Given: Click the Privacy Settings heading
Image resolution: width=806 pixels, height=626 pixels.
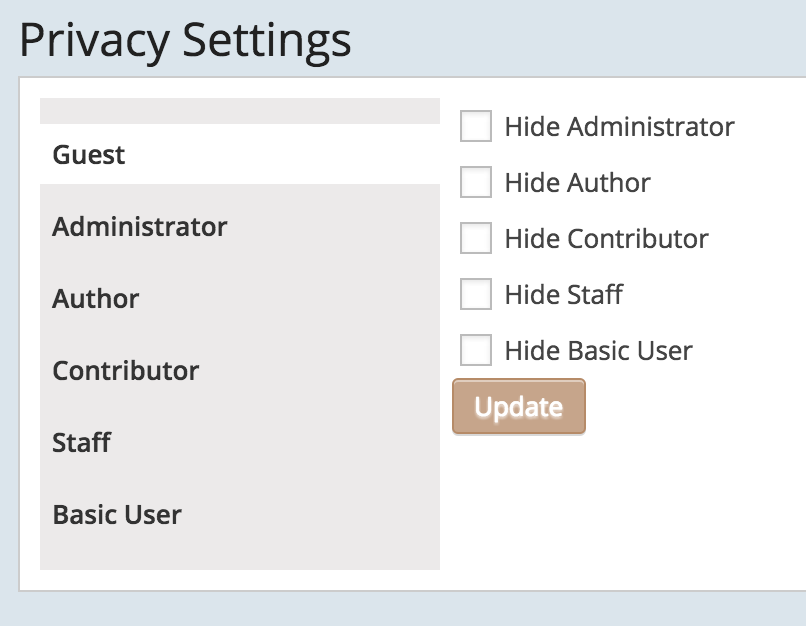Looking at the screenshot, I should pyautogui.click(x=185, y=42).
